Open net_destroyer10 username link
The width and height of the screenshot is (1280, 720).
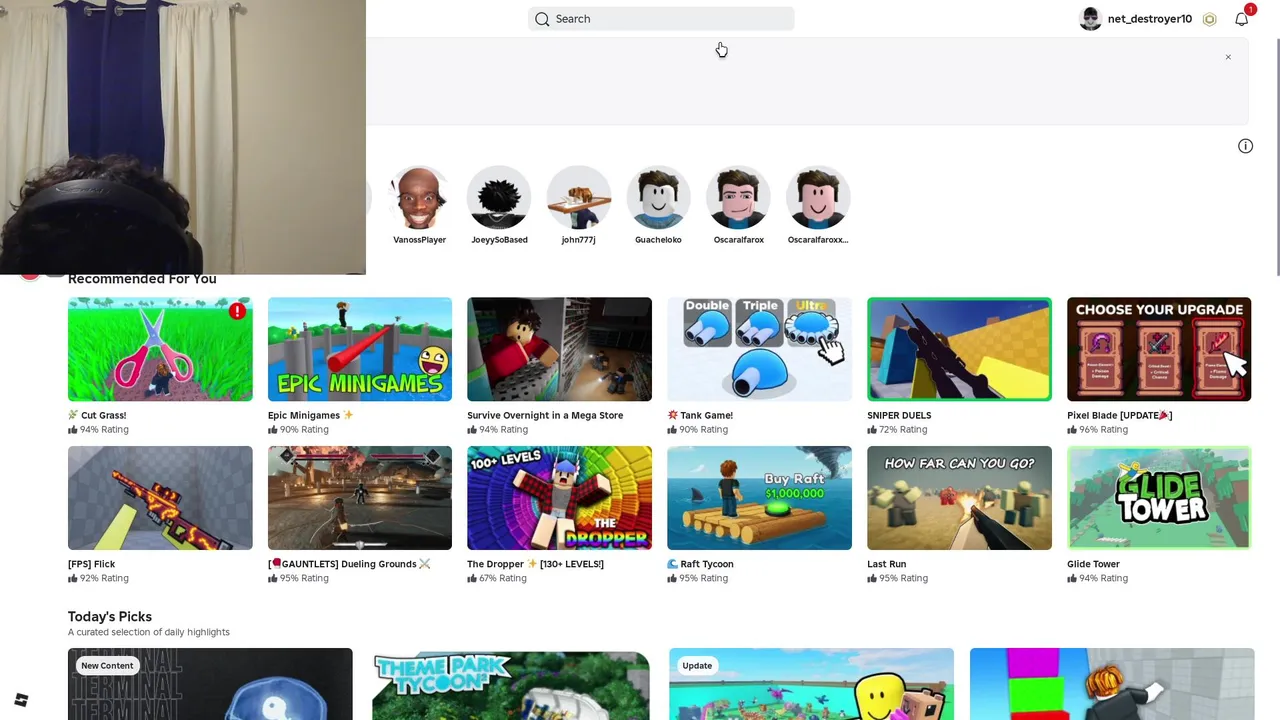pyautogui.click(x=1150, y=19)
